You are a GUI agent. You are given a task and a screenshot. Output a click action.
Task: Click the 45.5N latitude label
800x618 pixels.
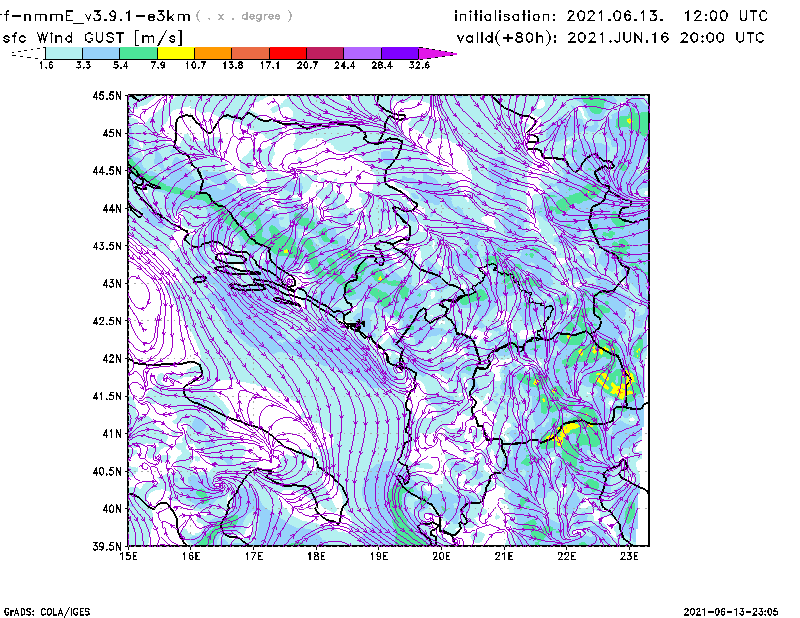point(107,95)
